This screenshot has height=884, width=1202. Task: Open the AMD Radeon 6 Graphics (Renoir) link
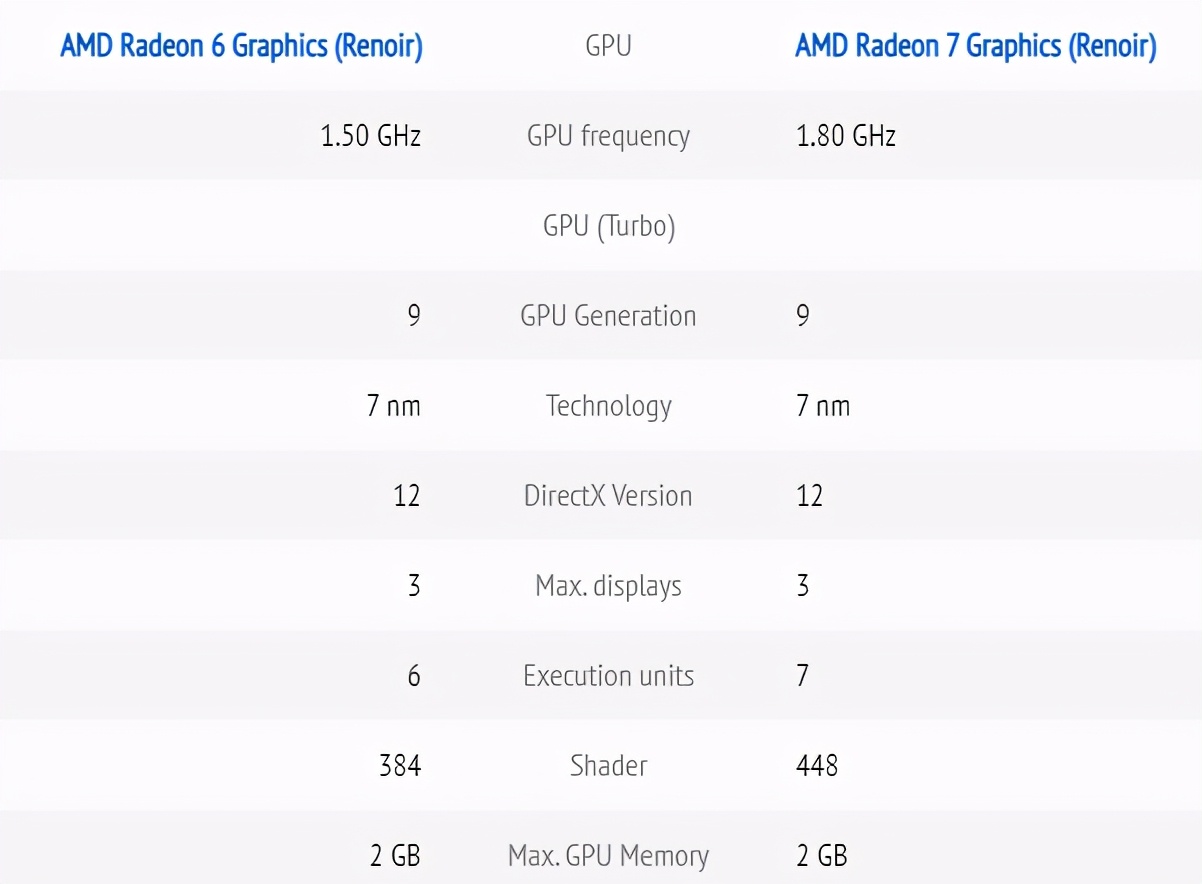[241, 46]
